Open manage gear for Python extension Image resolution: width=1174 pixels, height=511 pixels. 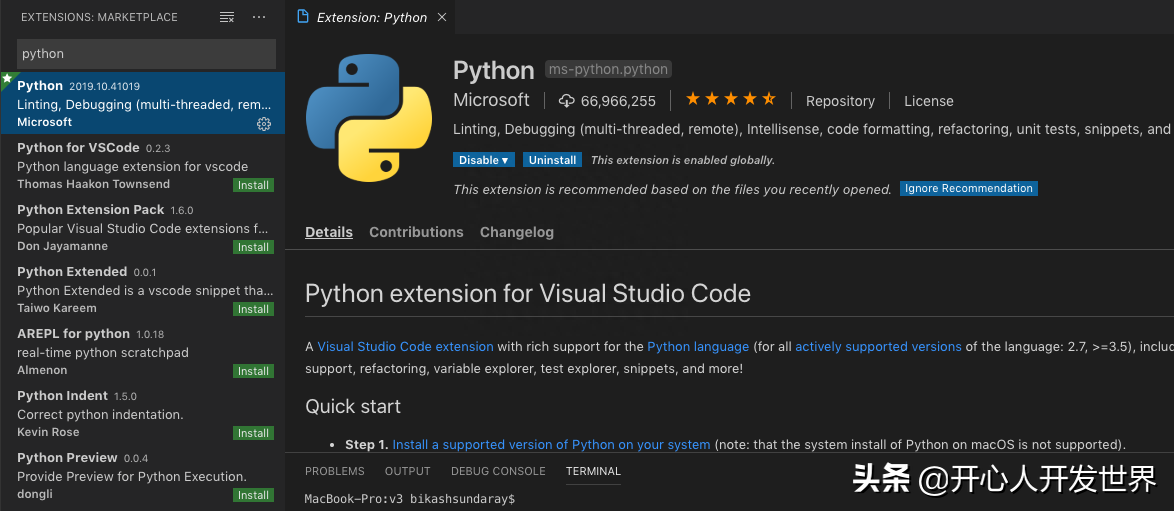point(264,124)
